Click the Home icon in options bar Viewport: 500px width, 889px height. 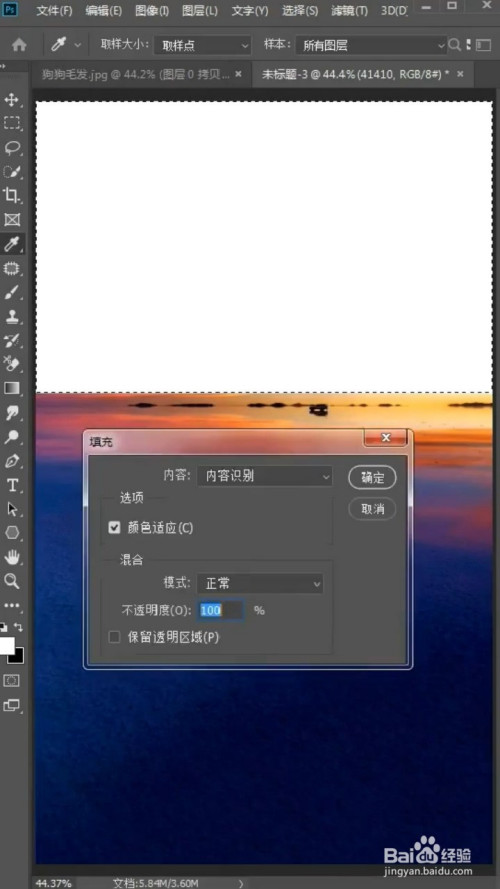pyautogui.click(x=19, y=45)
